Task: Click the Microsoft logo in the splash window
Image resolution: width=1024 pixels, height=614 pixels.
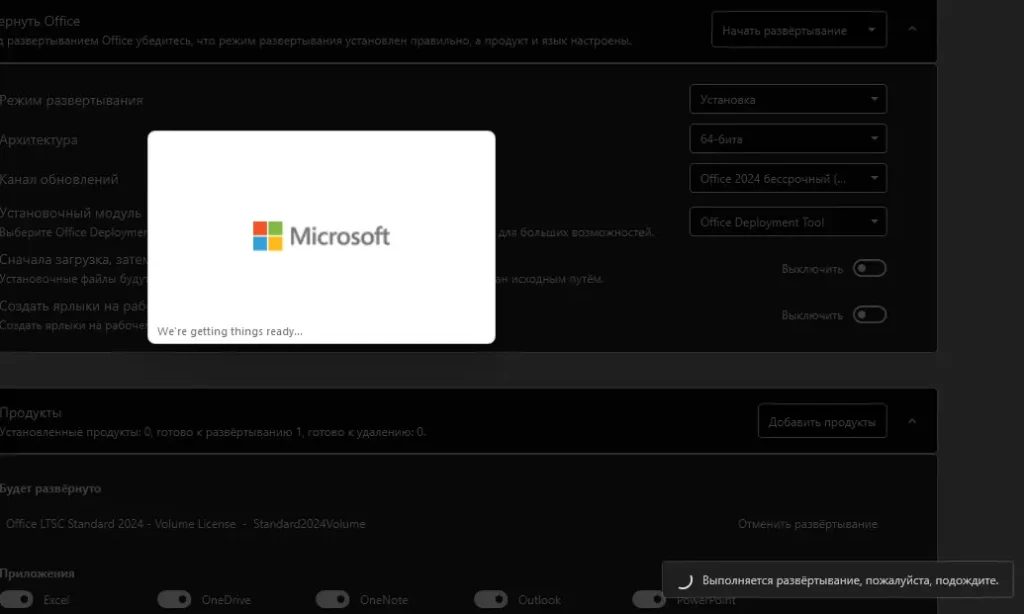Action: point(321,236)
